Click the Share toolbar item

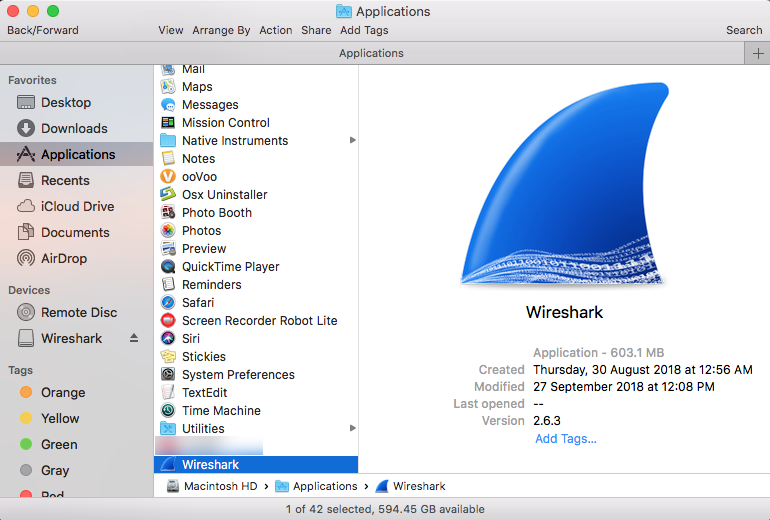point(316,30)
